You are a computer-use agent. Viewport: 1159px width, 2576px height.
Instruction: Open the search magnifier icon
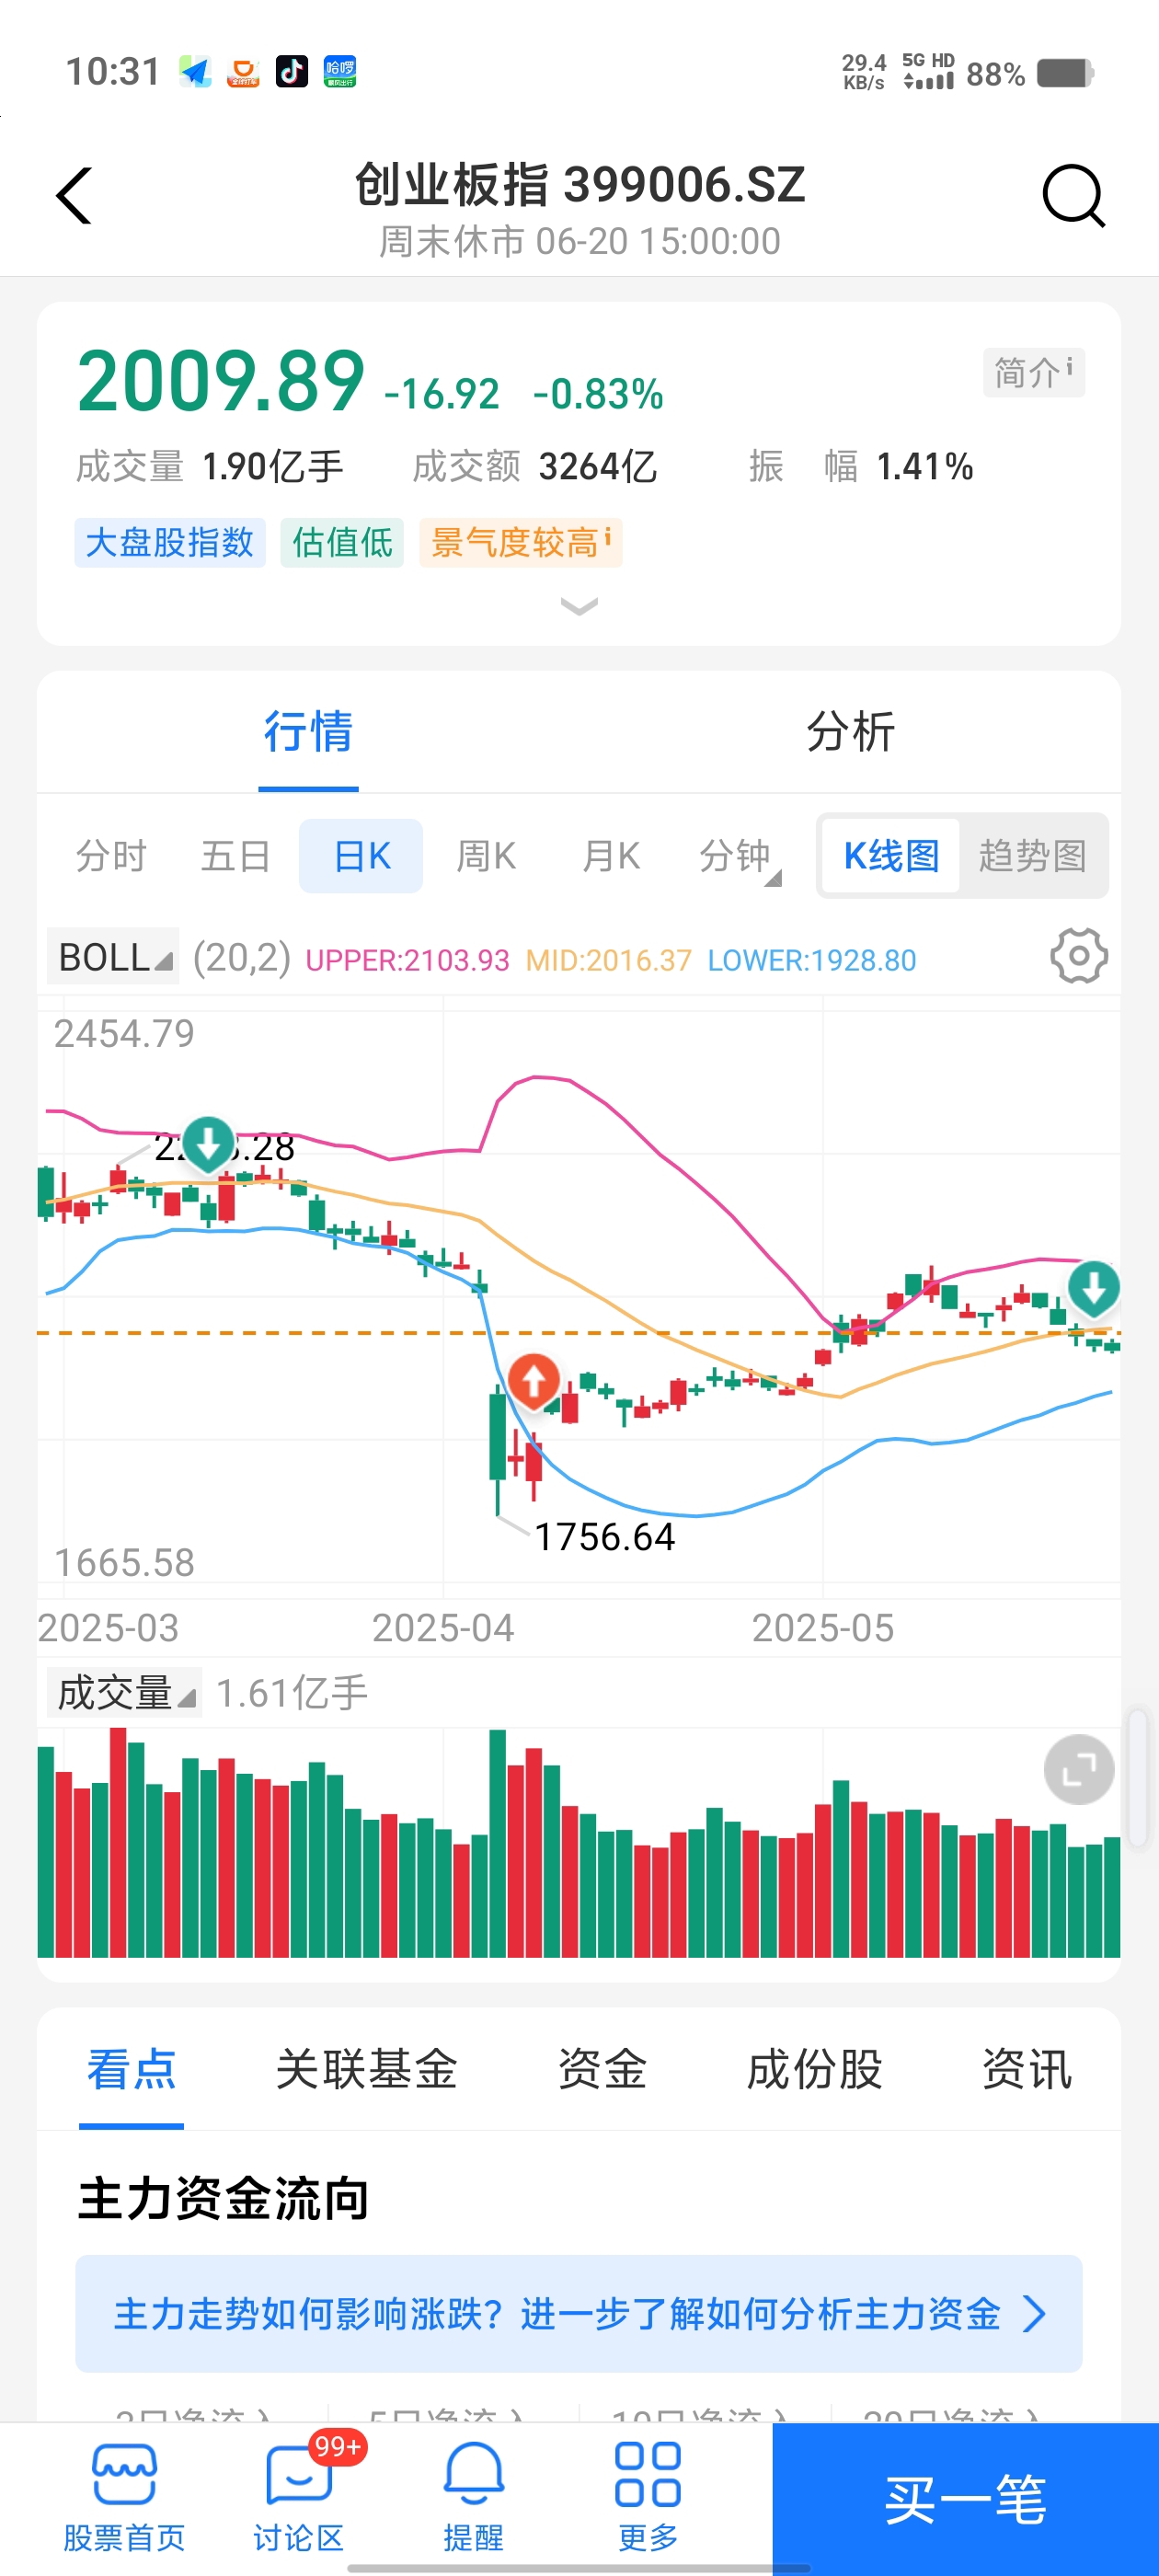pos(1073,195)
